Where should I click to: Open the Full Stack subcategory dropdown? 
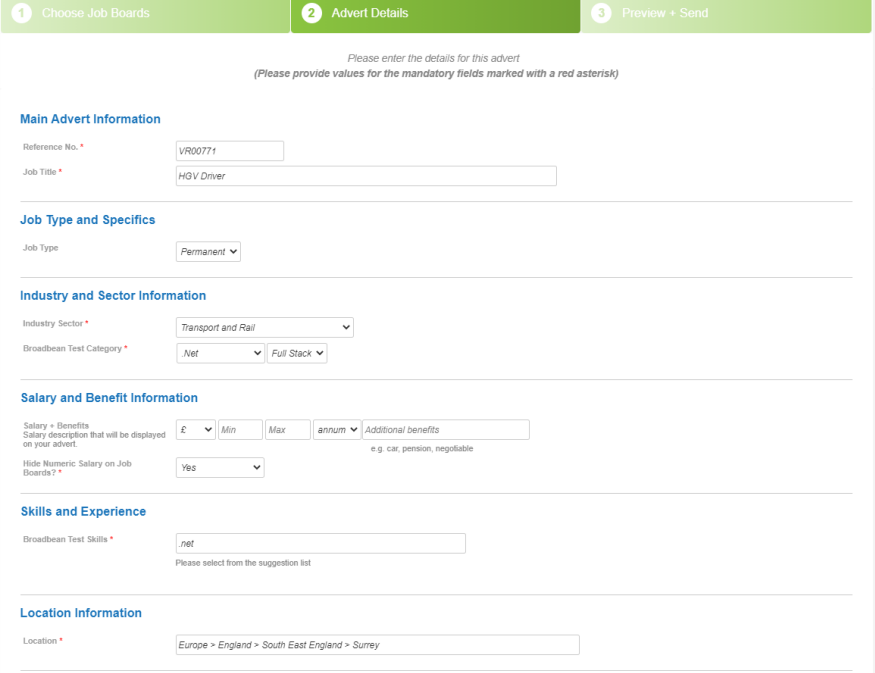pyautogui.click(x=297, y=353)
